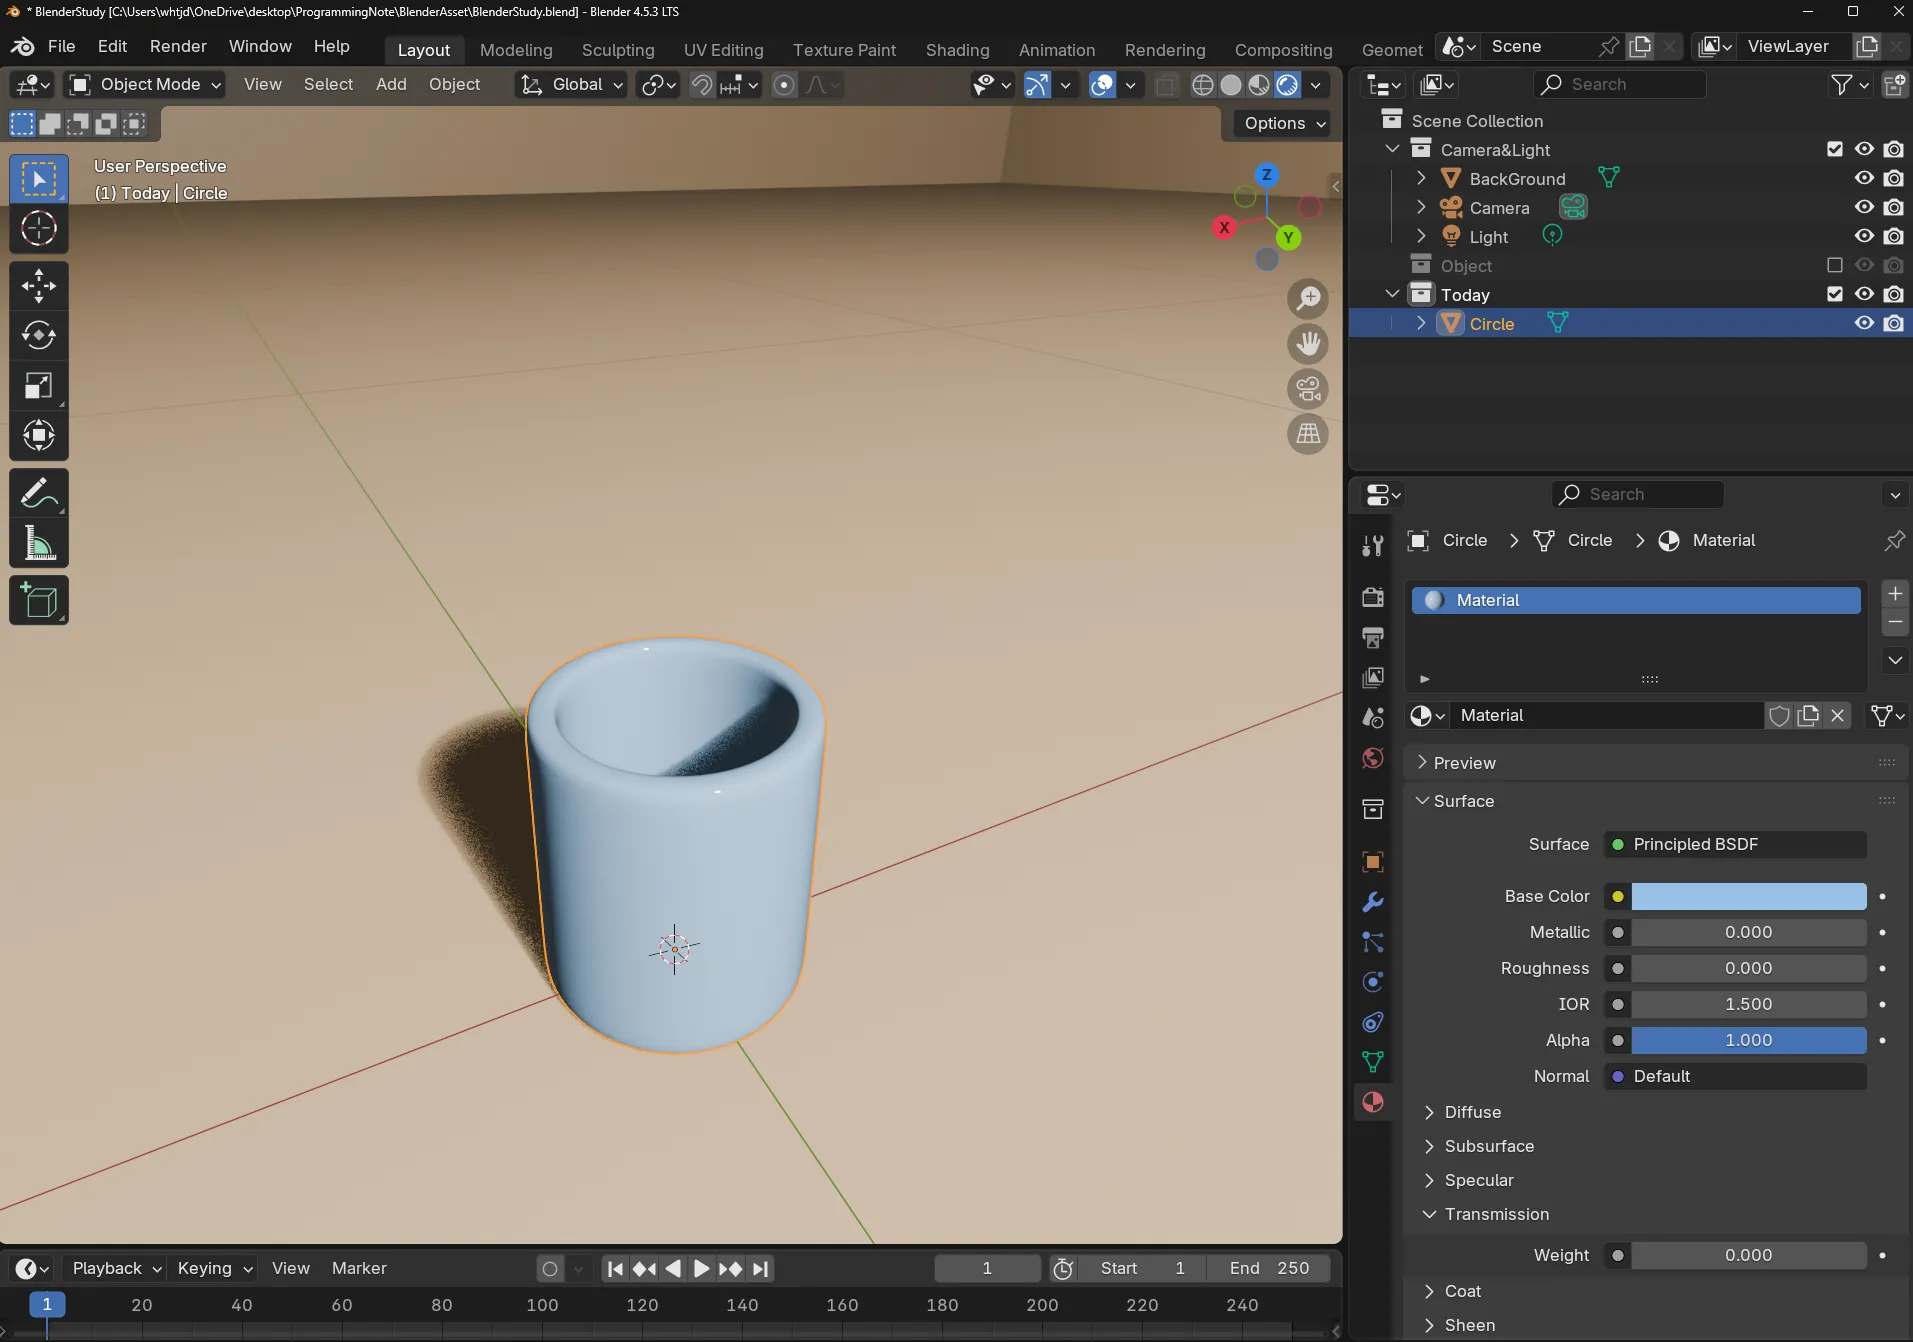Switch to the Shading workspace tab
This screenshot has width=1913, height=1342.
pos(957,50)
